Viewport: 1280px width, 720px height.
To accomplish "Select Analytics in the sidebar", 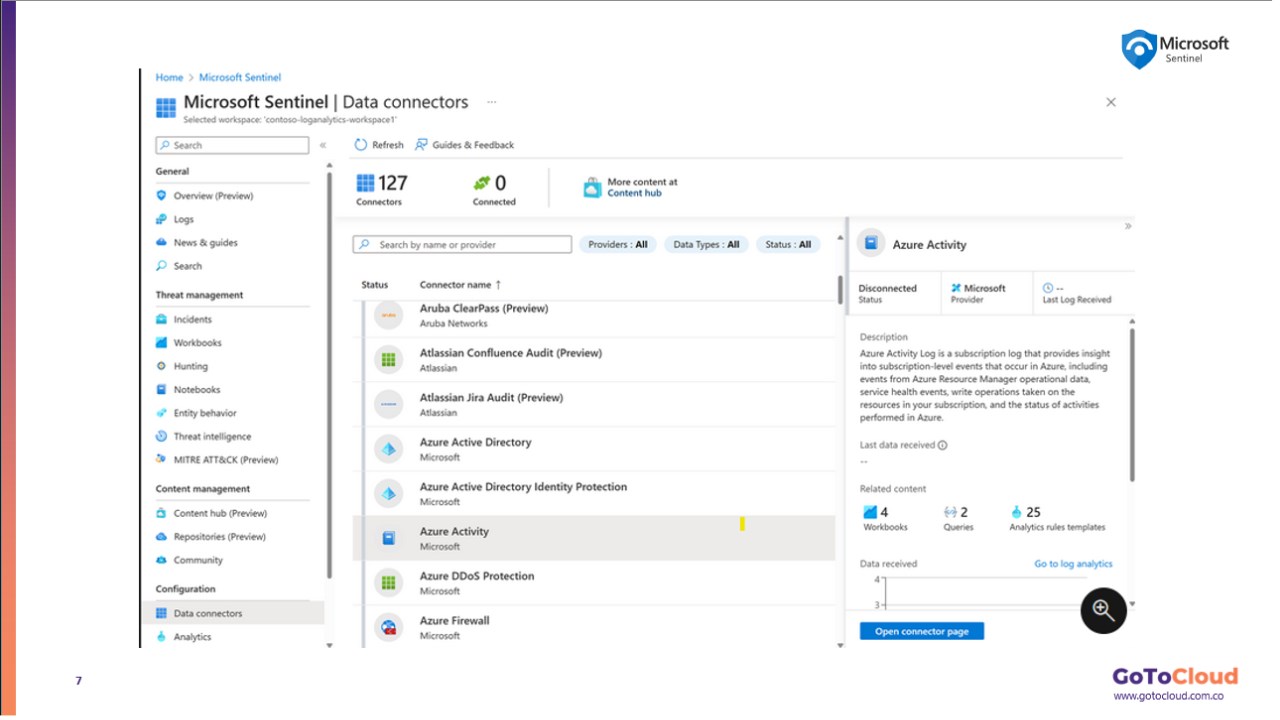I will pyautogui.click(x=192, y=637).
